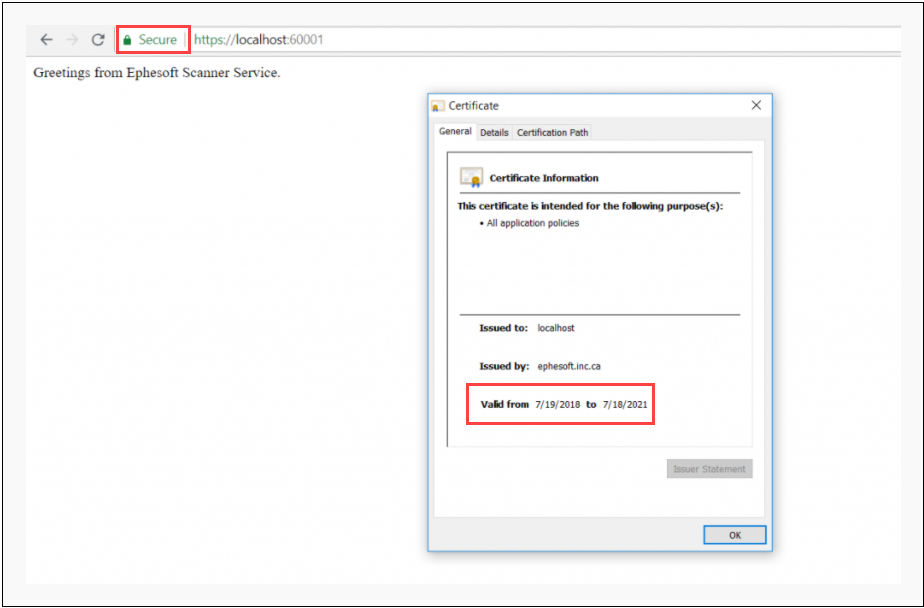Click the expiry date 7/18/2021
This screenshot has height=608, width=924.
(625, 404)
